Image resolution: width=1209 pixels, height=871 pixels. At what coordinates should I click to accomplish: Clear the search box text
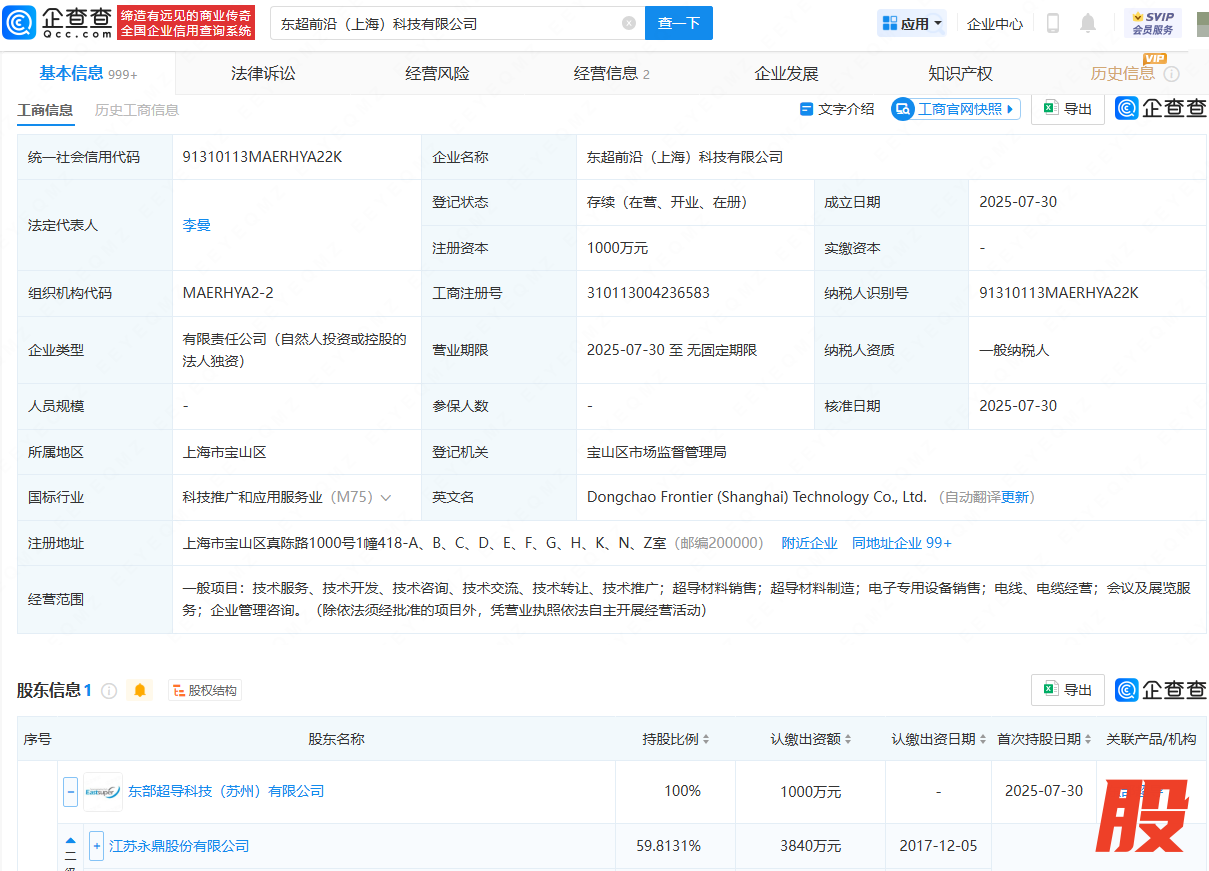[x=628, y=23]
